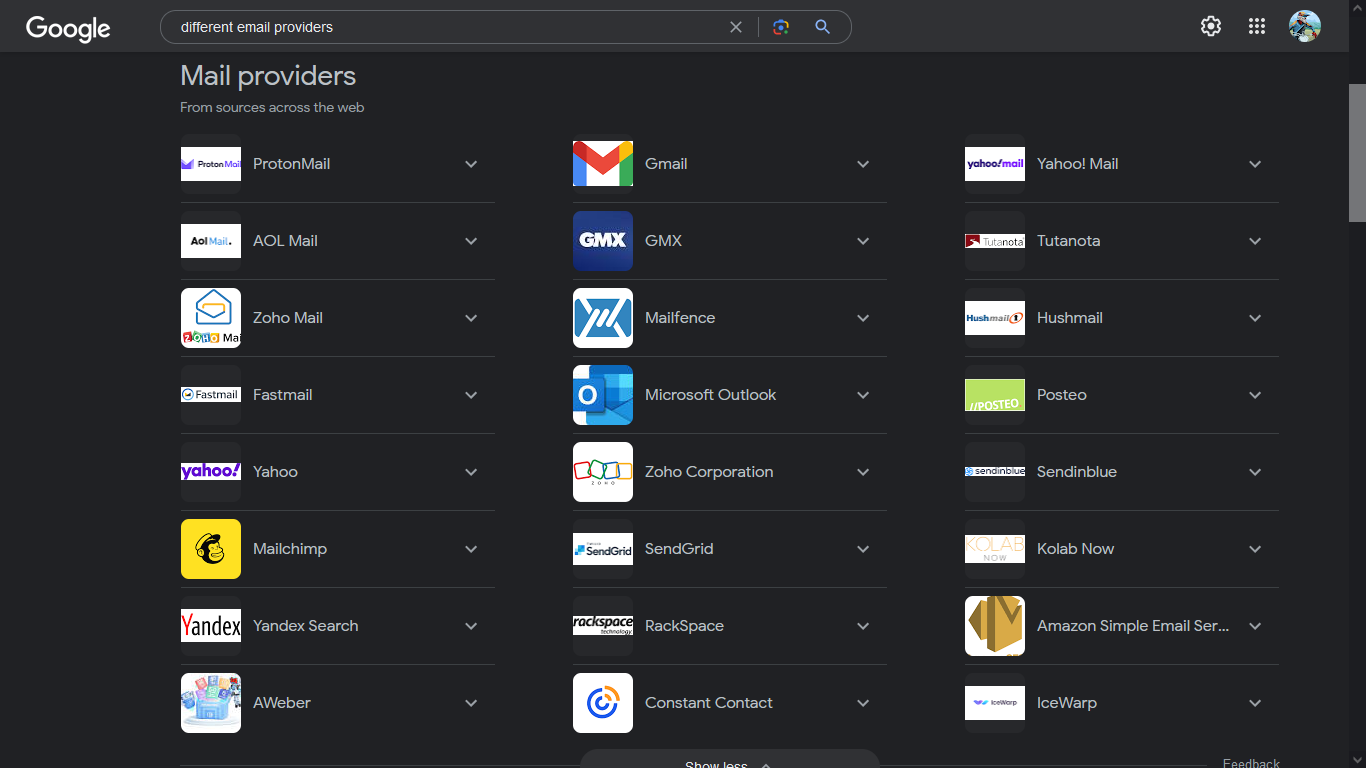
Task: Expand the AOL Mail chevron
Action: [x=471, y=241]
